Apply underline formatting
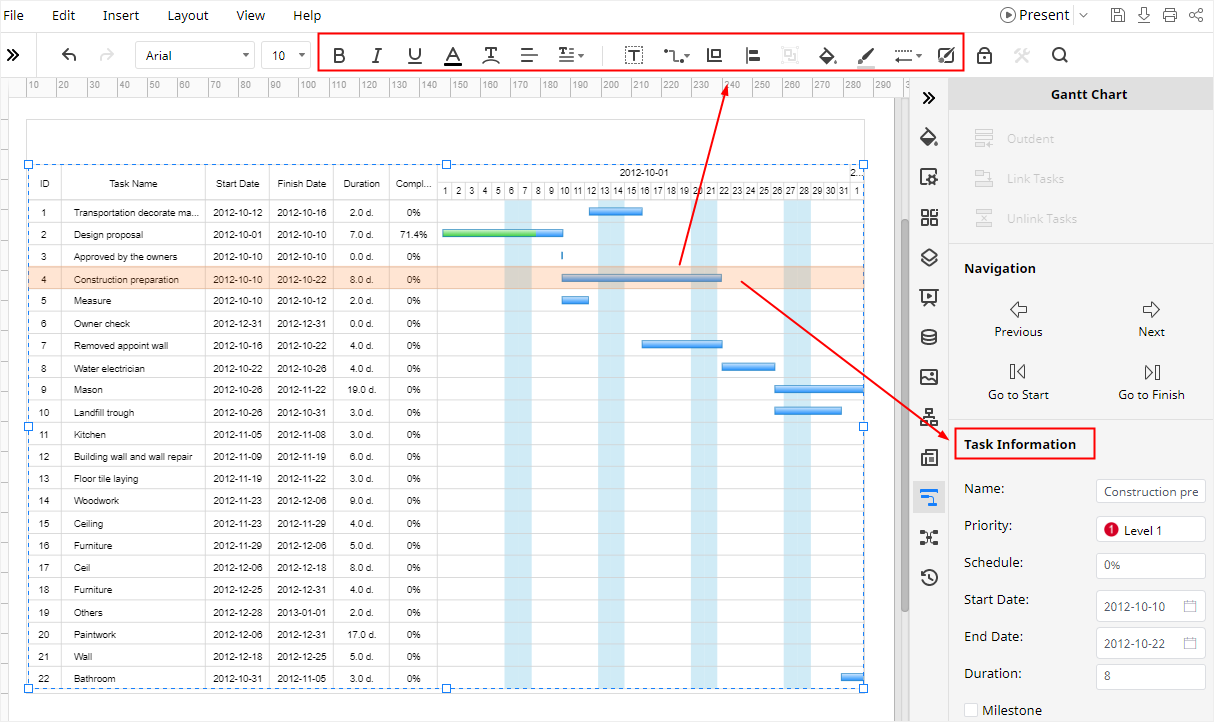 pos(415,56)
